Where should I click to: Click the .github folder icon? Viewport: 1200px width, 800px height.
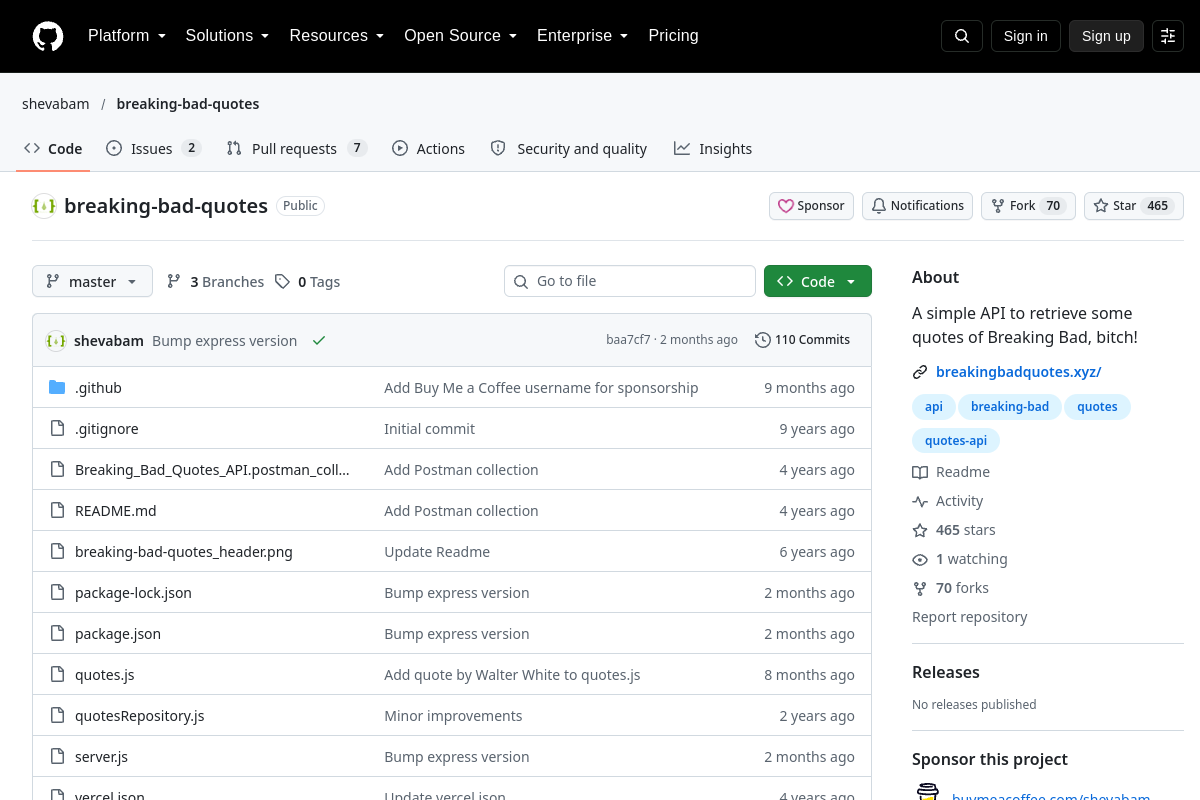(x=57, y=388)
